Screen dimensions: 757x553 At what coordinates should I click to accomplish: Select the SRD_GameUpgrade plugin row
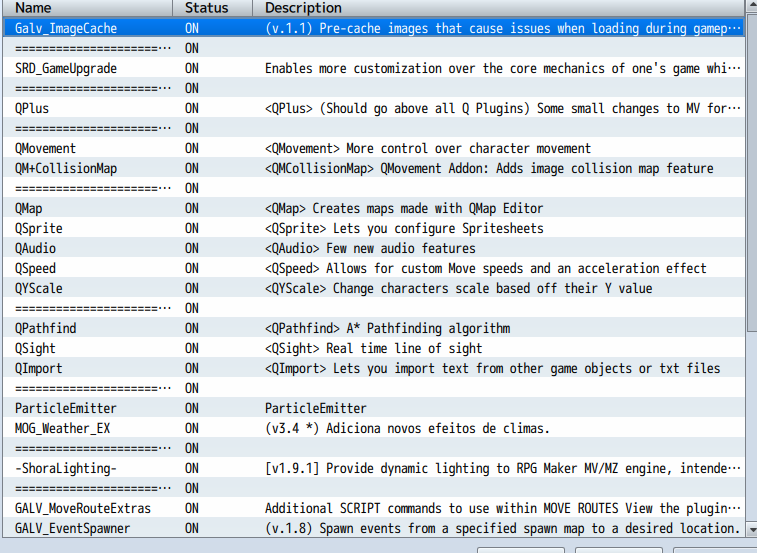coord(374,69)
